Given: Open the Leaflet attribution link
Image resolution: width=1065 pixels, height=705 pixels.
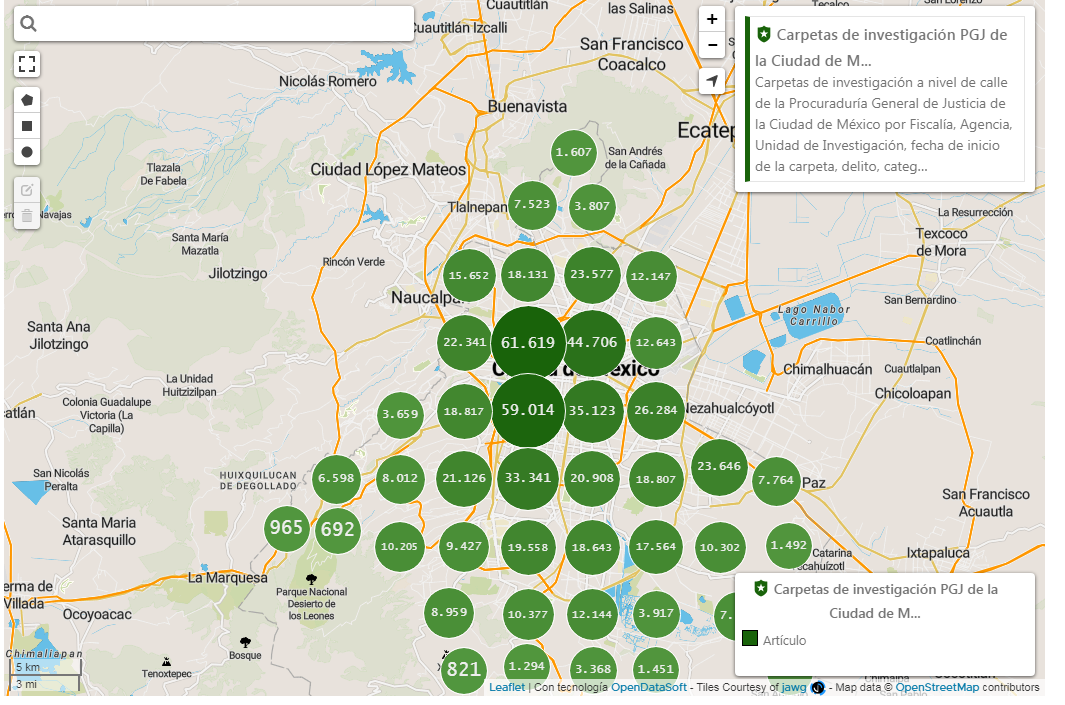Looking at the screenshot, I should point(507,687).
